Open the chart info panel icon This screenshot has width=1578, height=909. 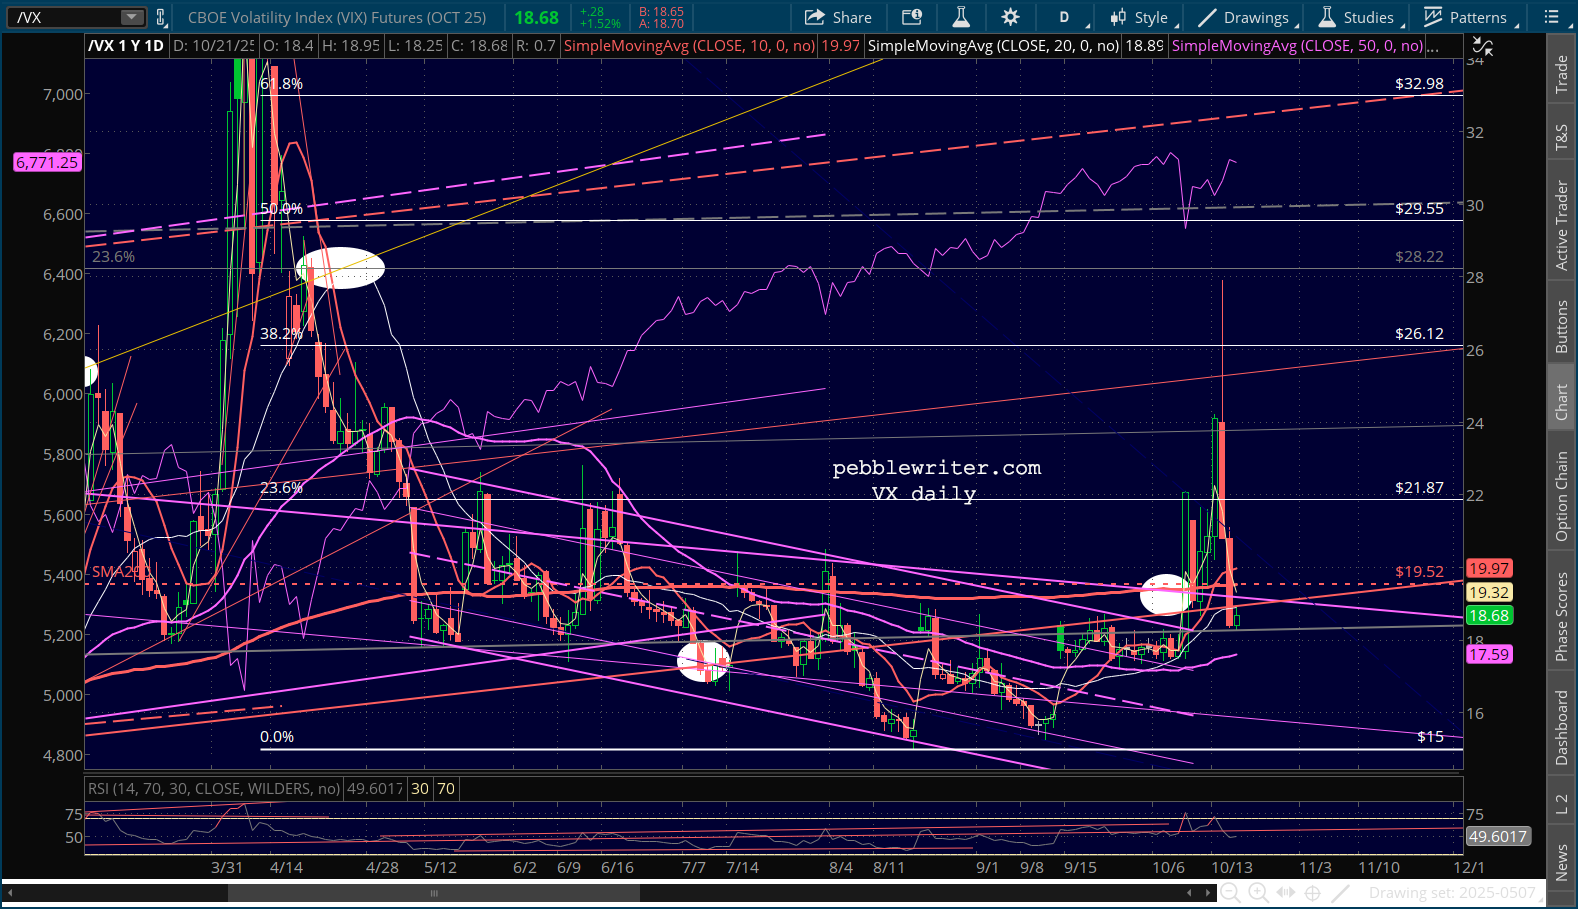pos(911,17)
